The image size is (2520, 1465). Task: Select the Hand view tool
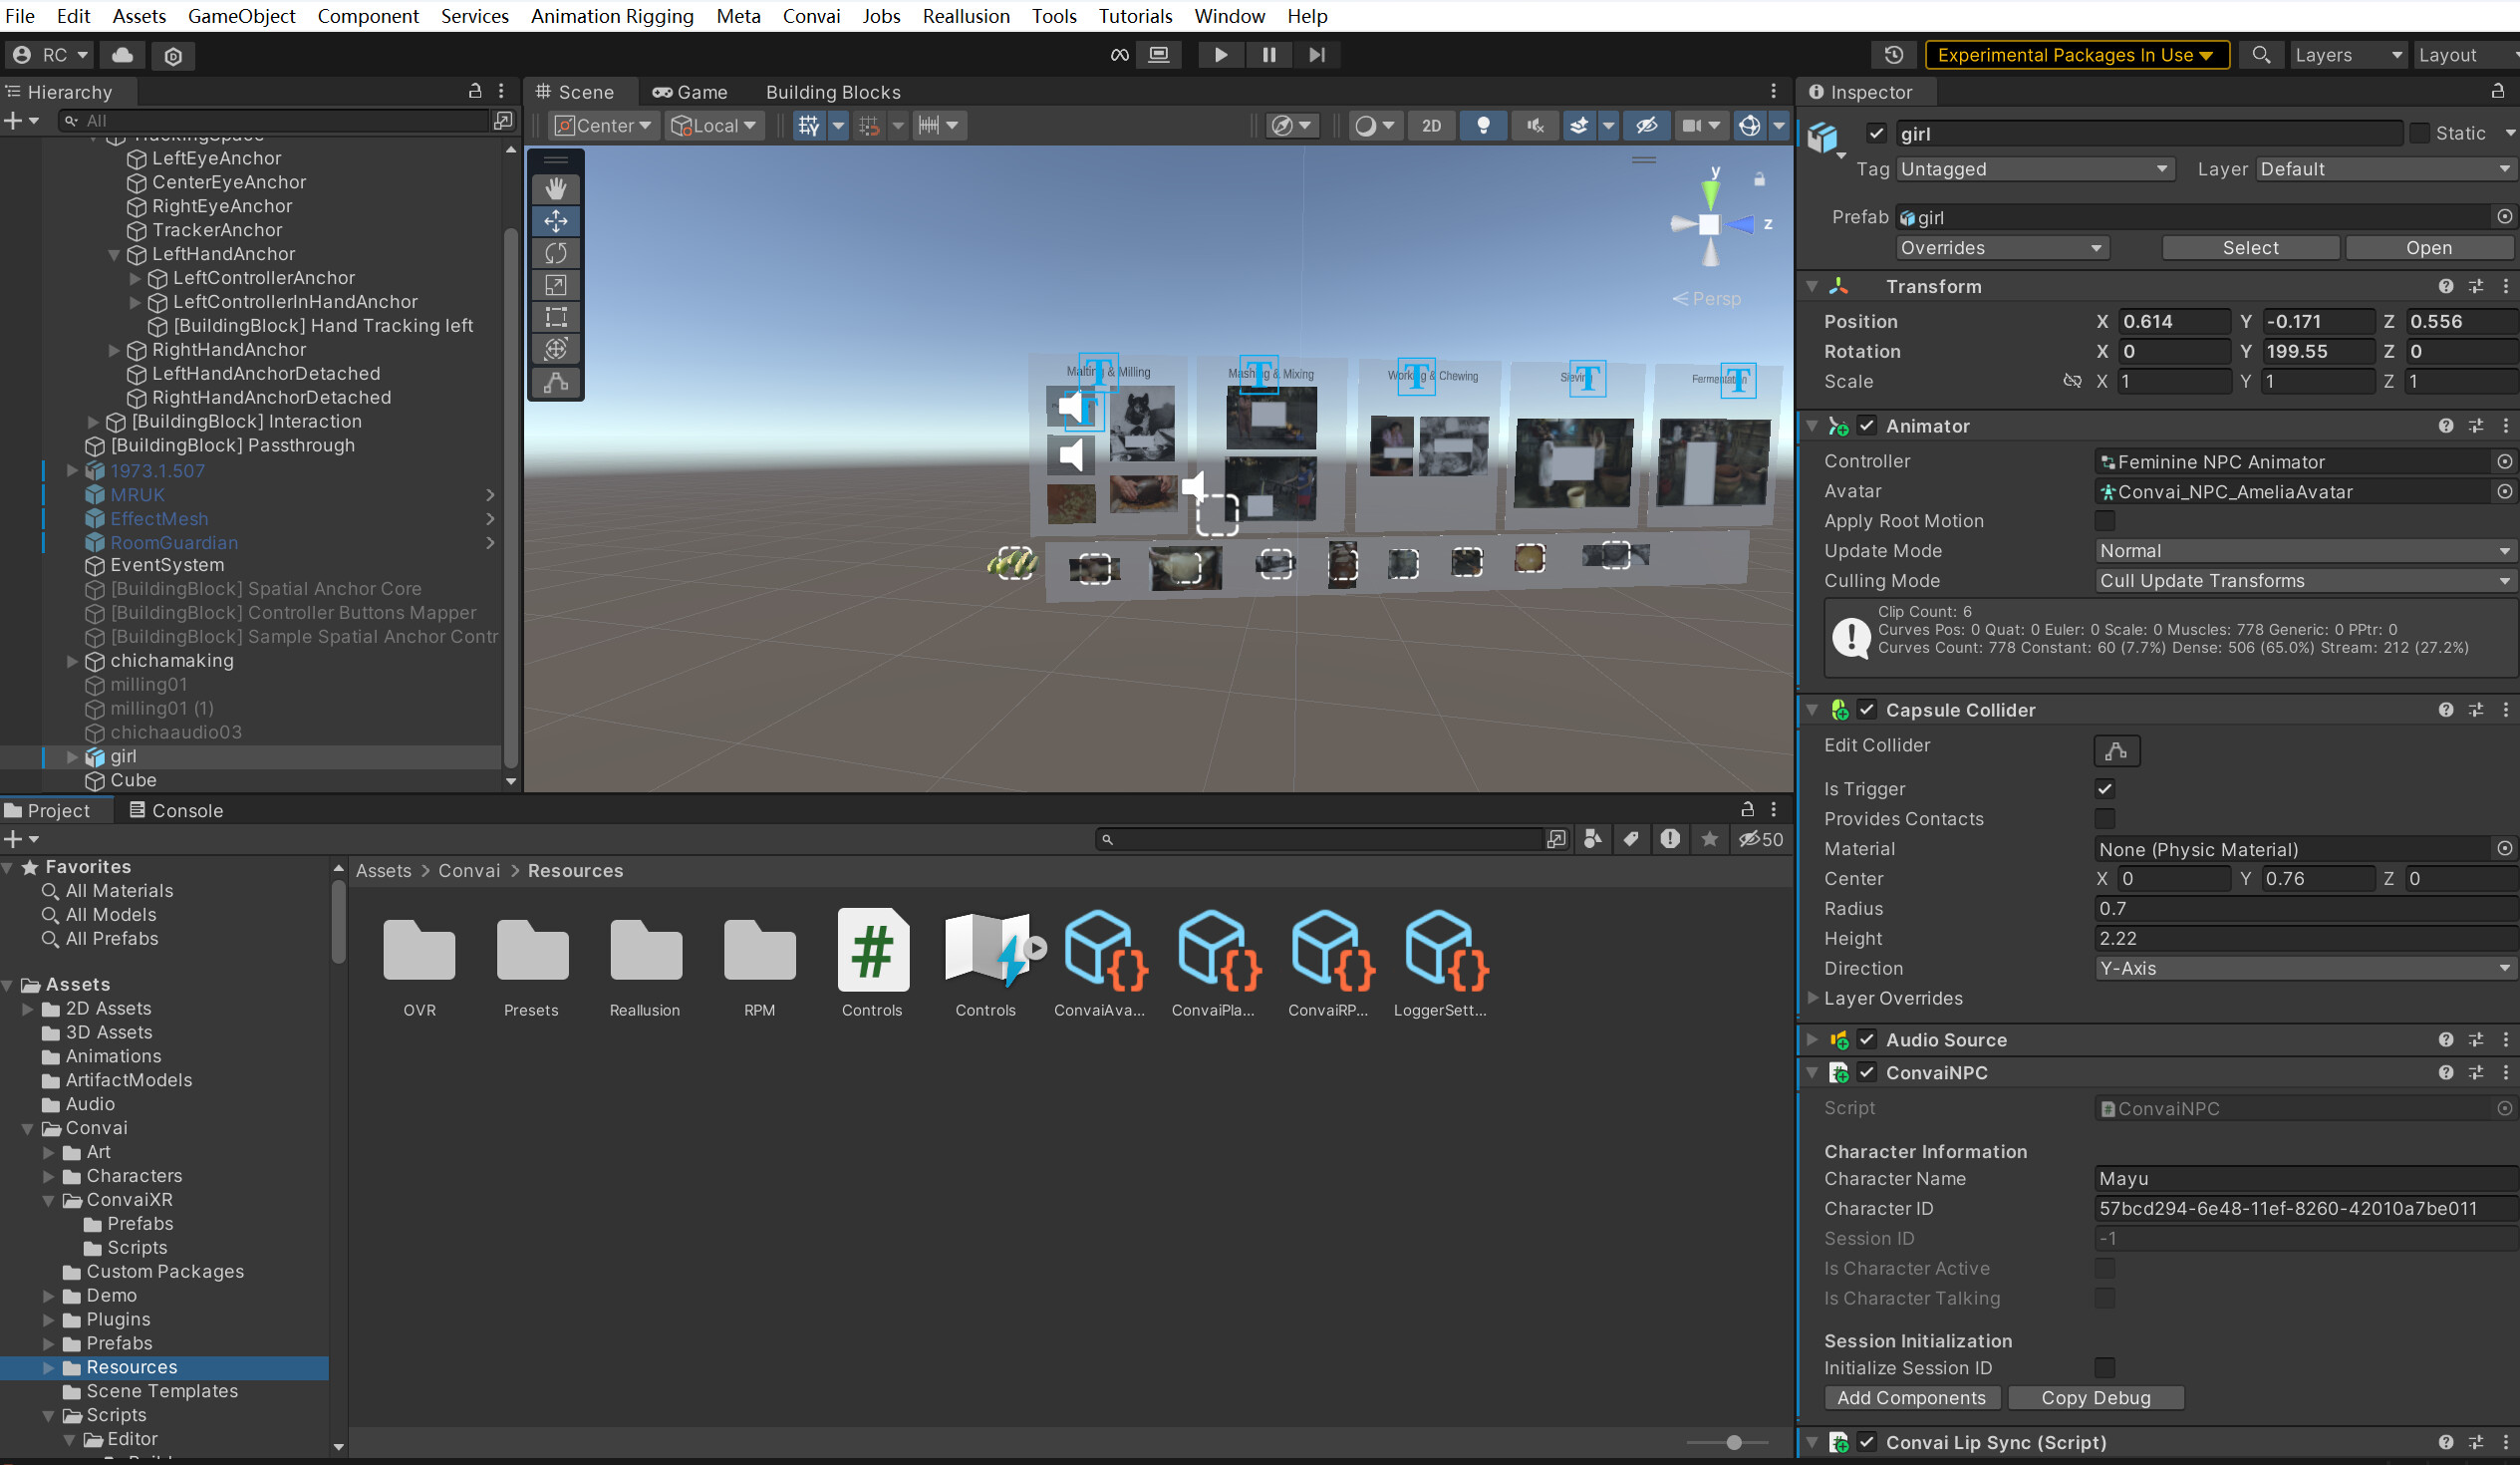[x=556, y=188]
